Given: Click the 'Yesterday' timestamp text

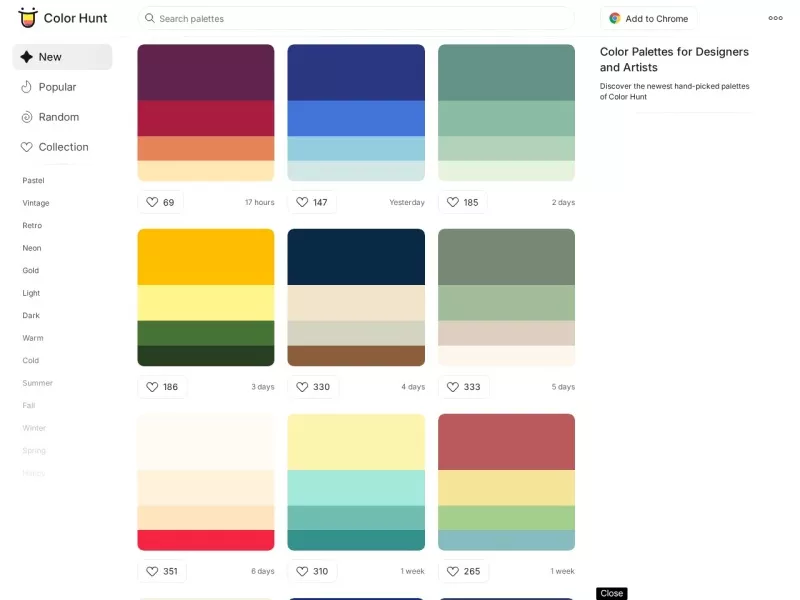Looking at the screenshot, I should point(407,202).
